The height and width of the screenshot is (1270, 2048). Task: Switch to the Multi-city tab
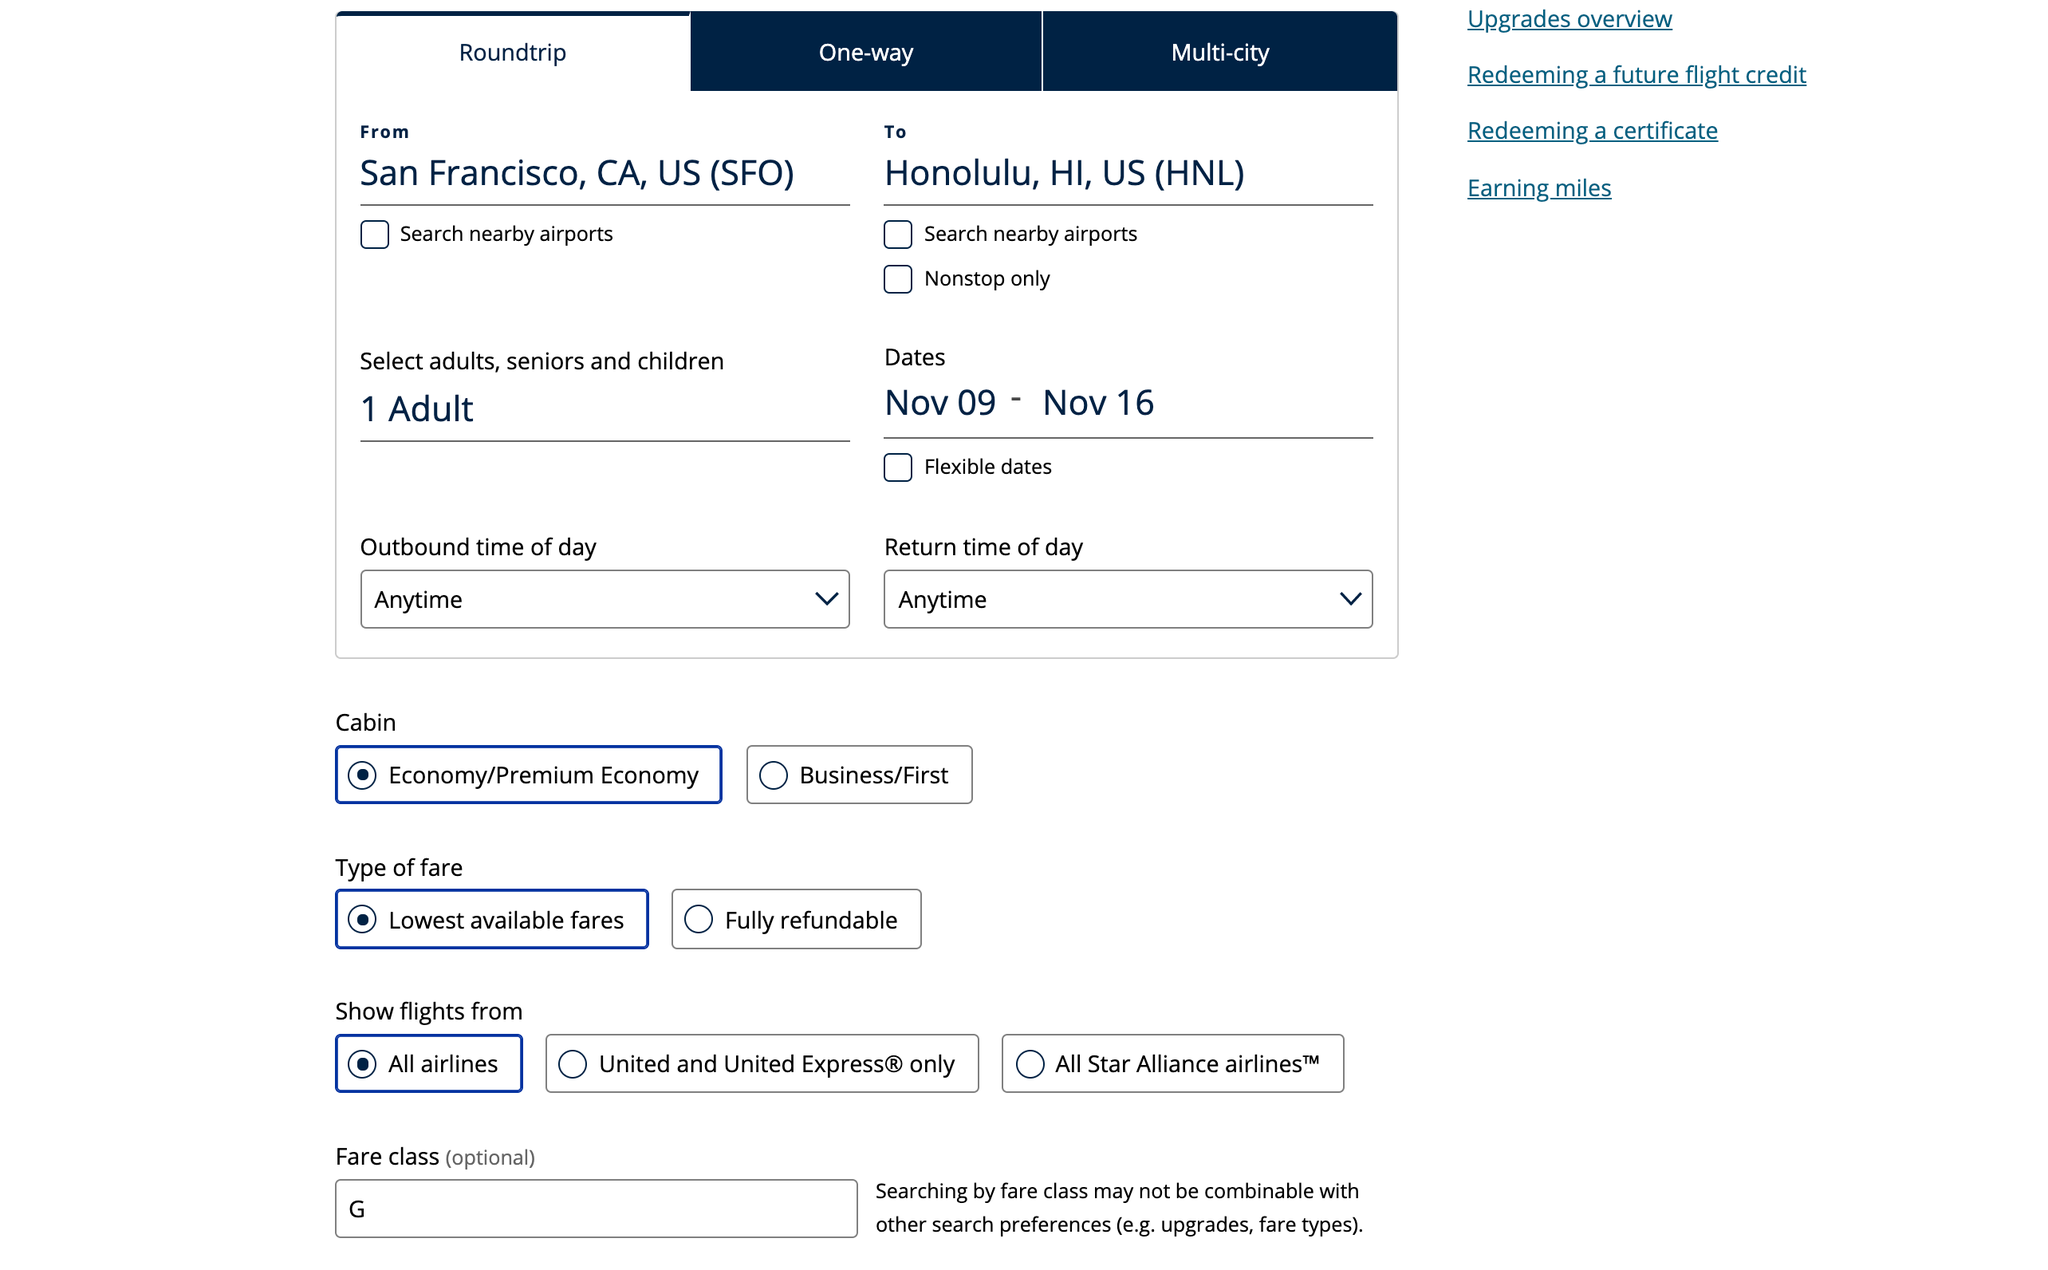point(1218,51)
